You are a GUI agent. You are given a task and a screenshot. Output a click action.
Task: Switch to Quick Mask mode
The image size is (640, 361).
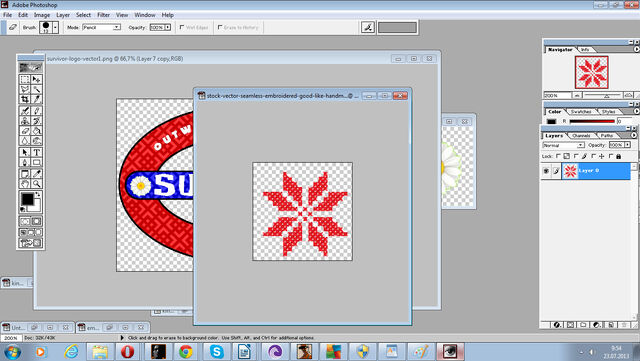pos(36,221)
